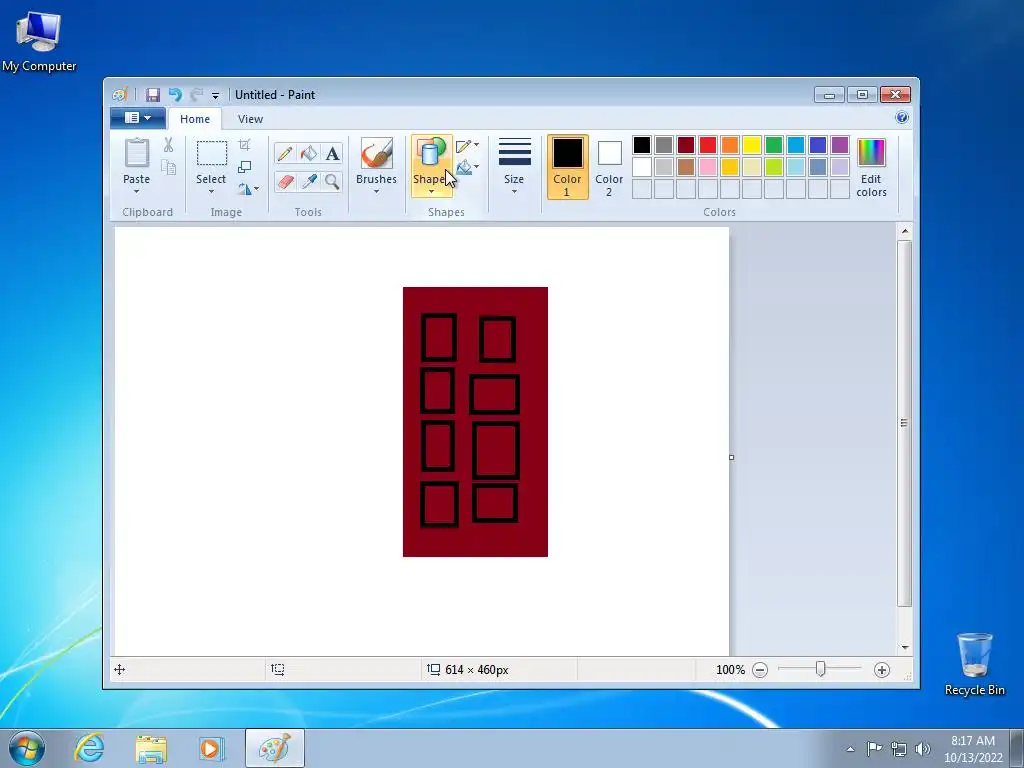Expand the Paste dropdown arrow
The height and width of the screenshot is (768, 1024).
[x=136, y=191]
